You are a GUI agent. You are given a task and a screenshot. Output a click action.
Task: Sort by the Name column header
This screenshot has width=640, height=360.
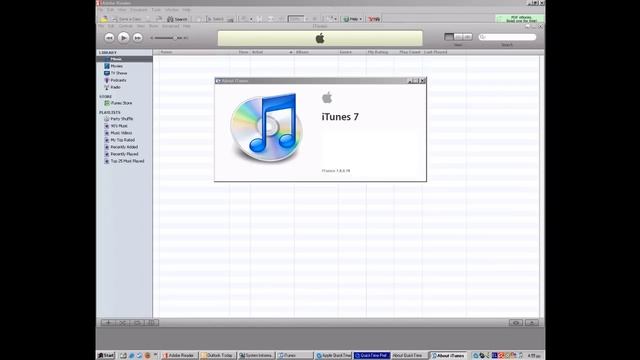click(x=195, y=52)
